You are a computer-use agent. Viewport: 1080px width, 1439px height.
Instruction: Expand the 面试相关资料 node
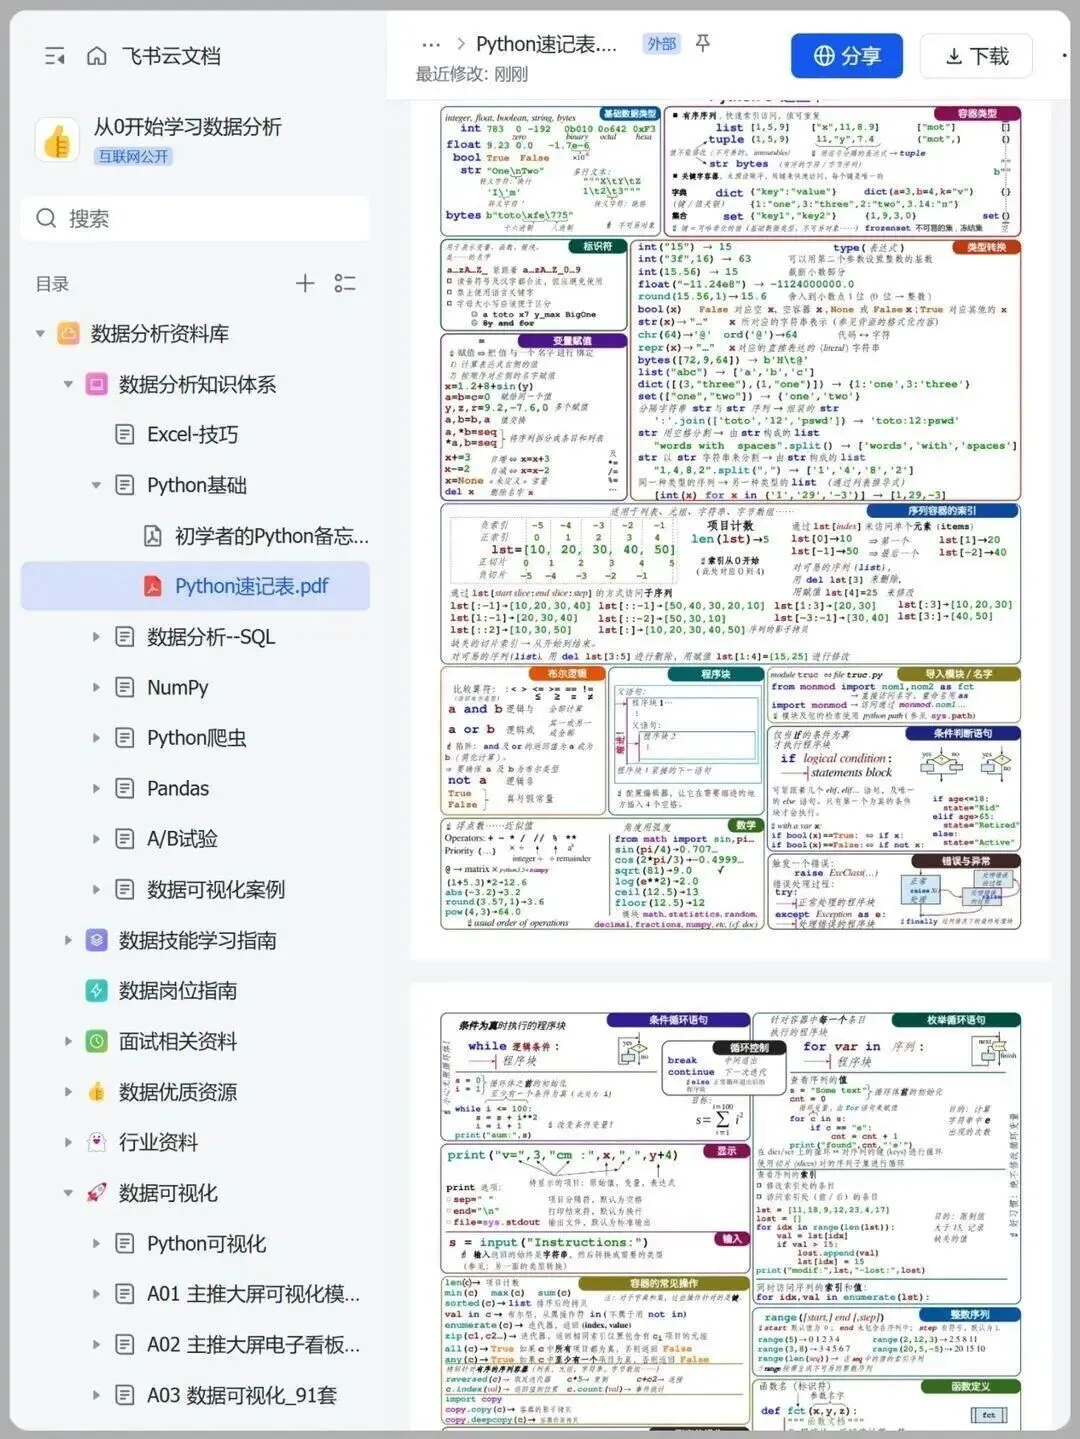(68, 1041)
